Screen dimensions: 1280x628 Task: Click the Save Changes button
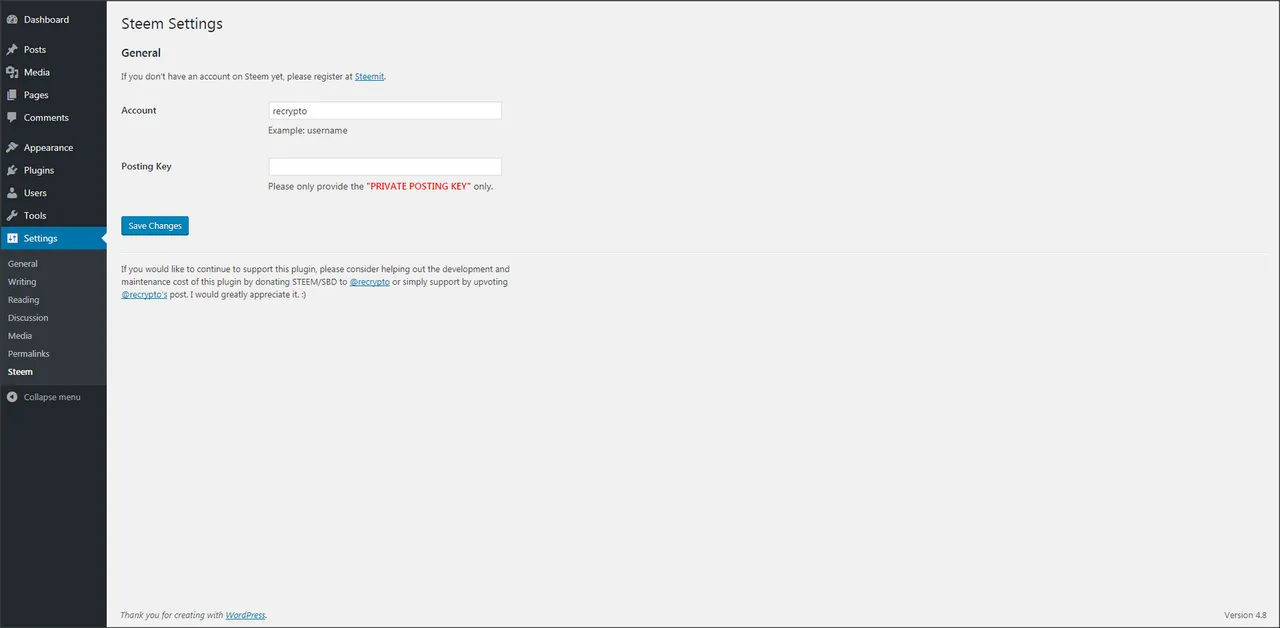pos(155,226)
